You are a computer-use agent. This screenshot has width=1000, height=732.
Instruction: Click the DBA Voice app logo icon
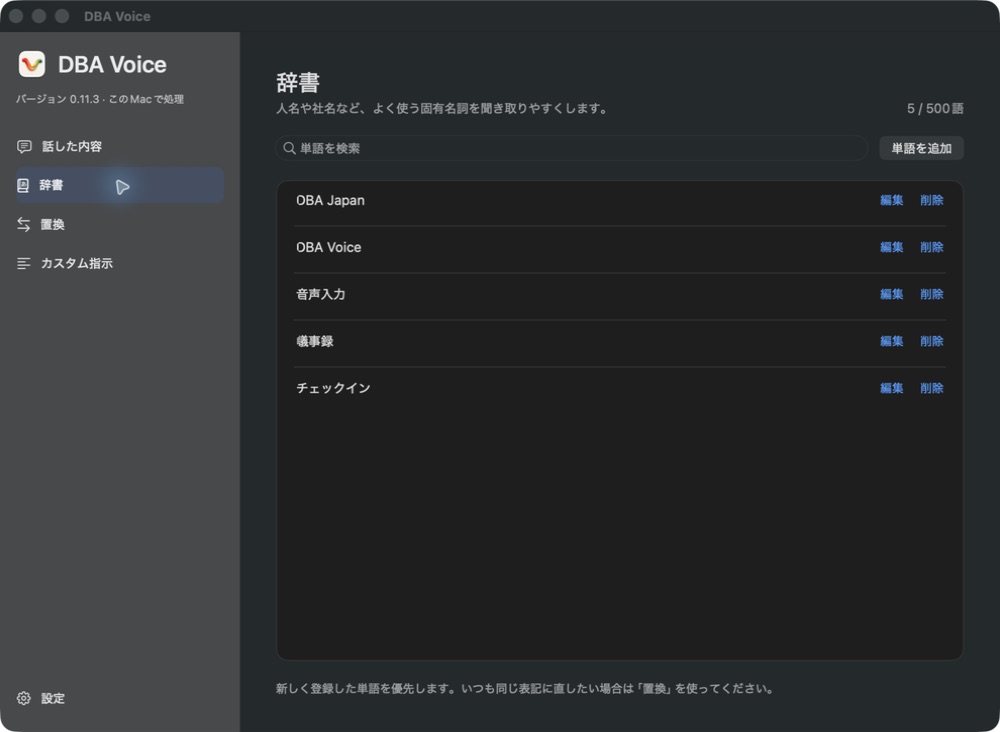(32, 64)
